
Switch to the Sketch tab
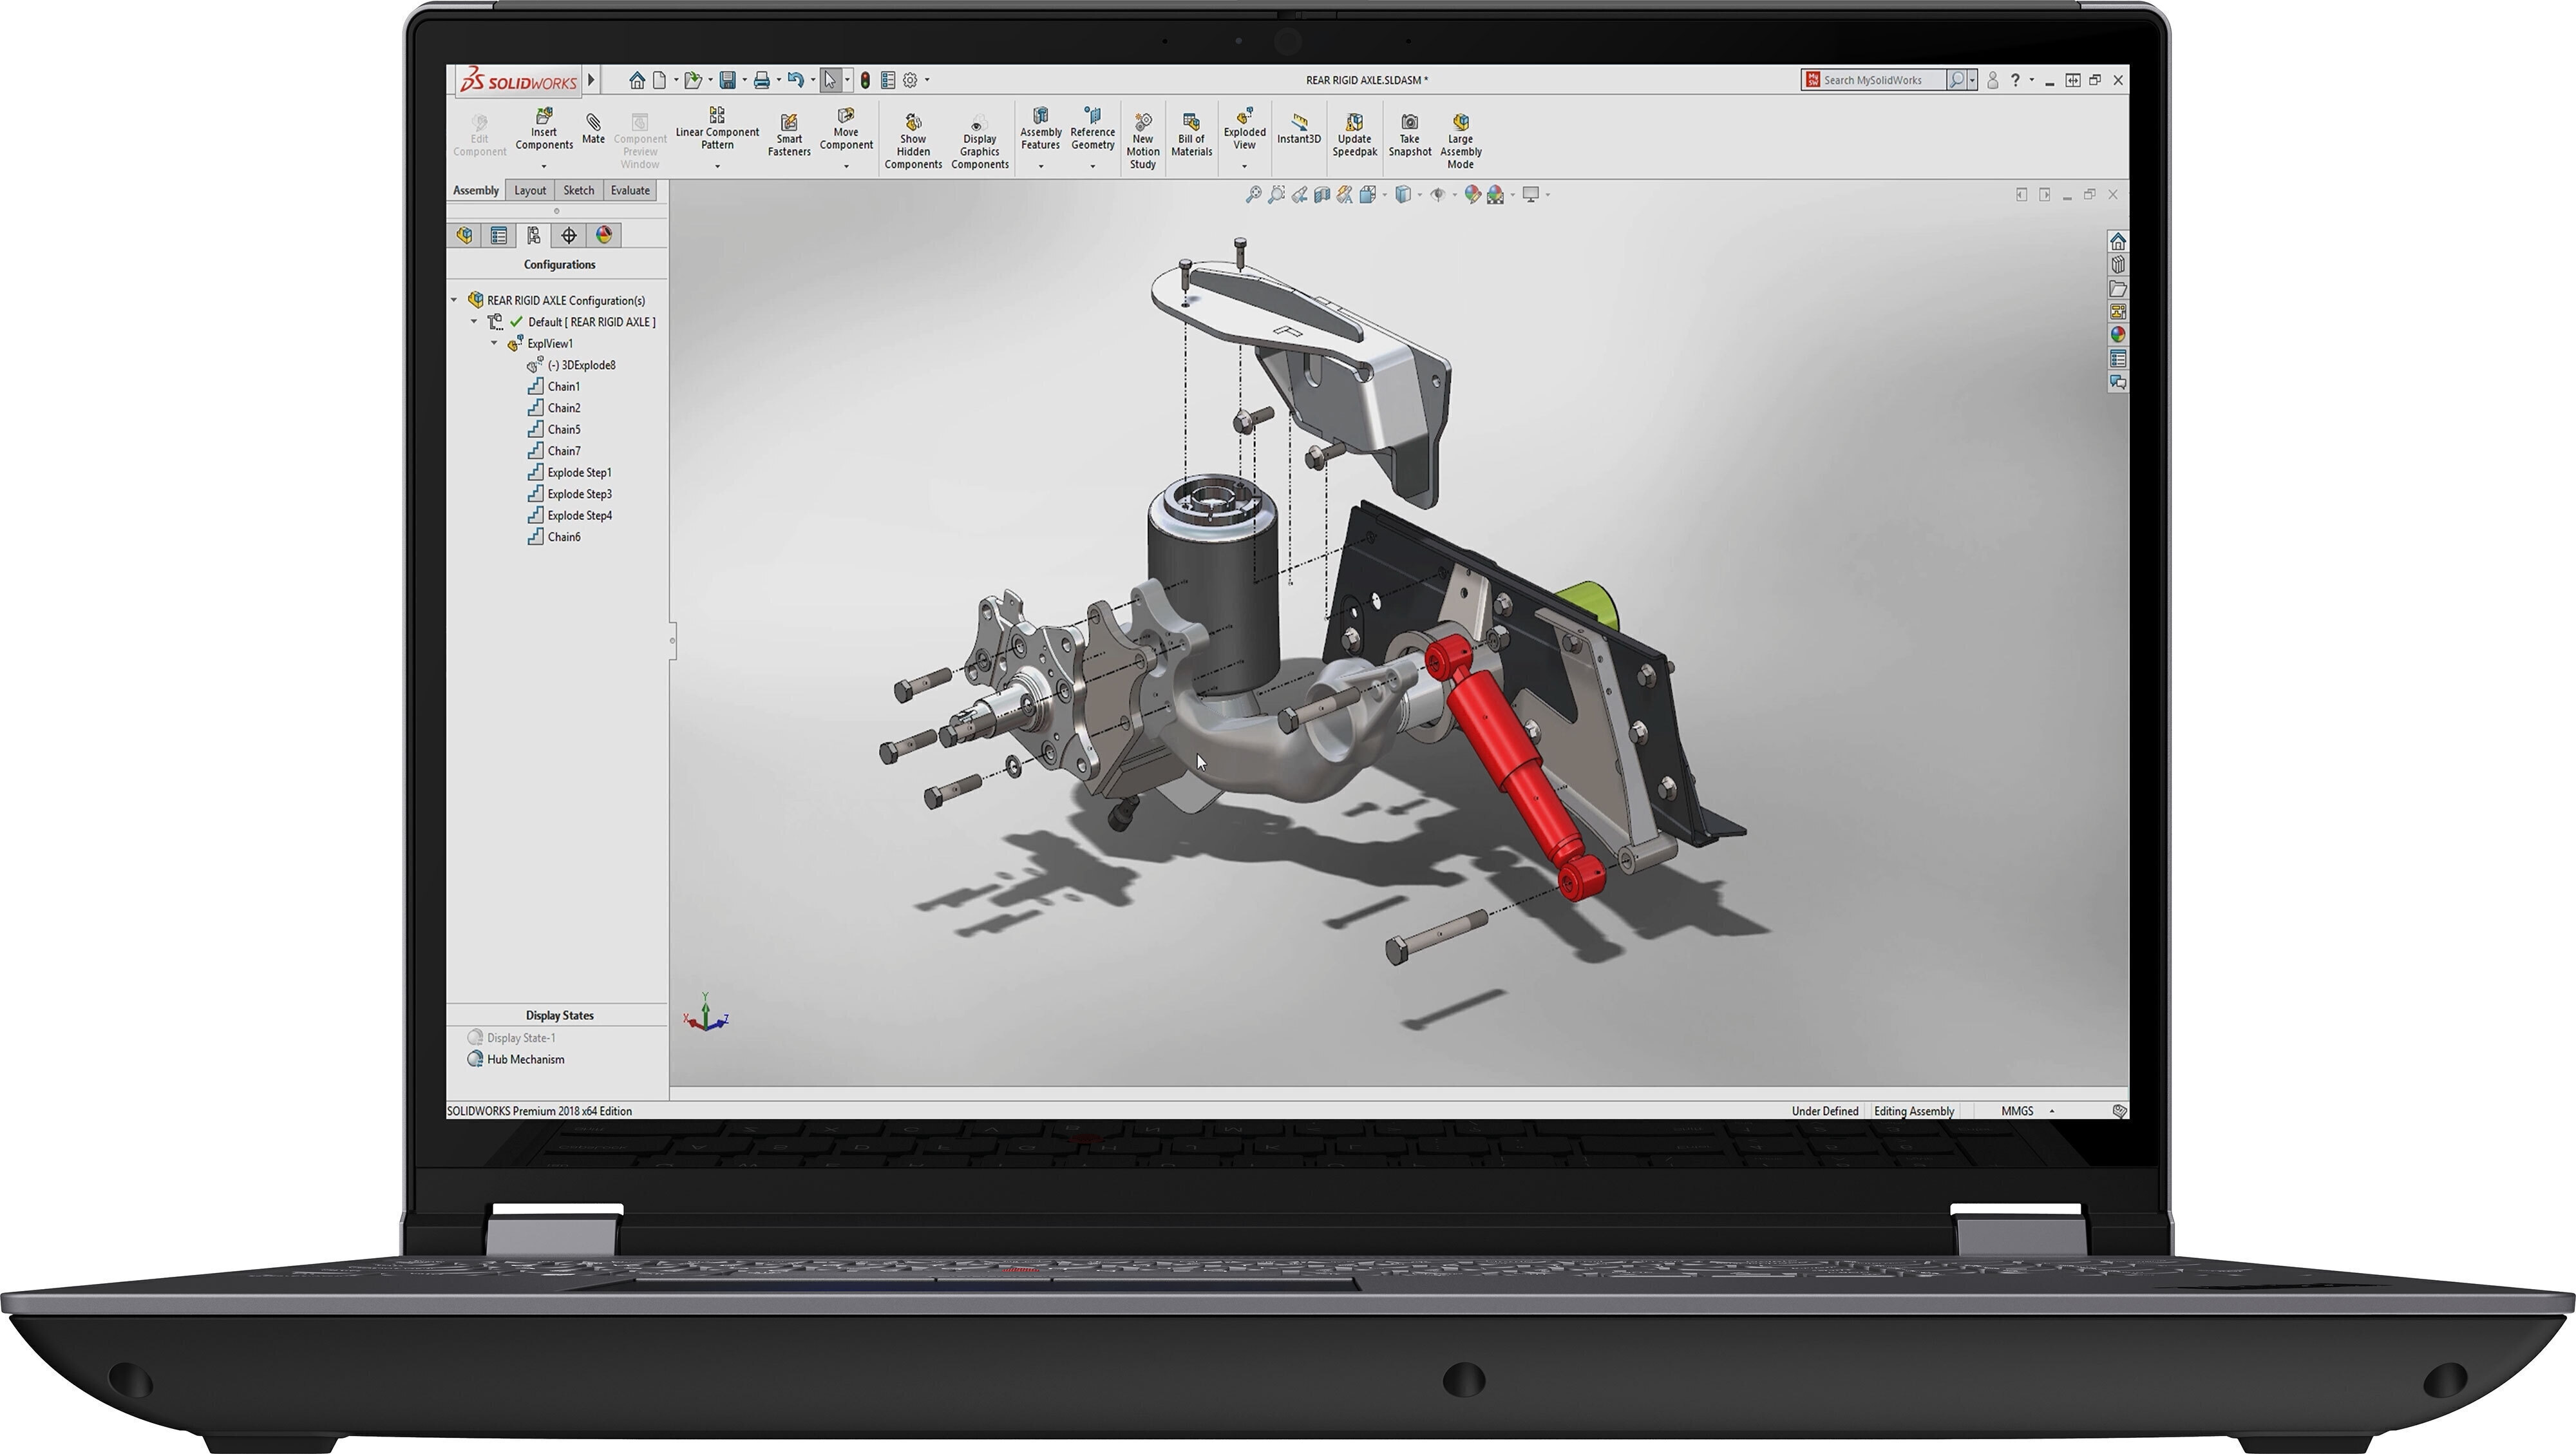[x=578, y=190]
